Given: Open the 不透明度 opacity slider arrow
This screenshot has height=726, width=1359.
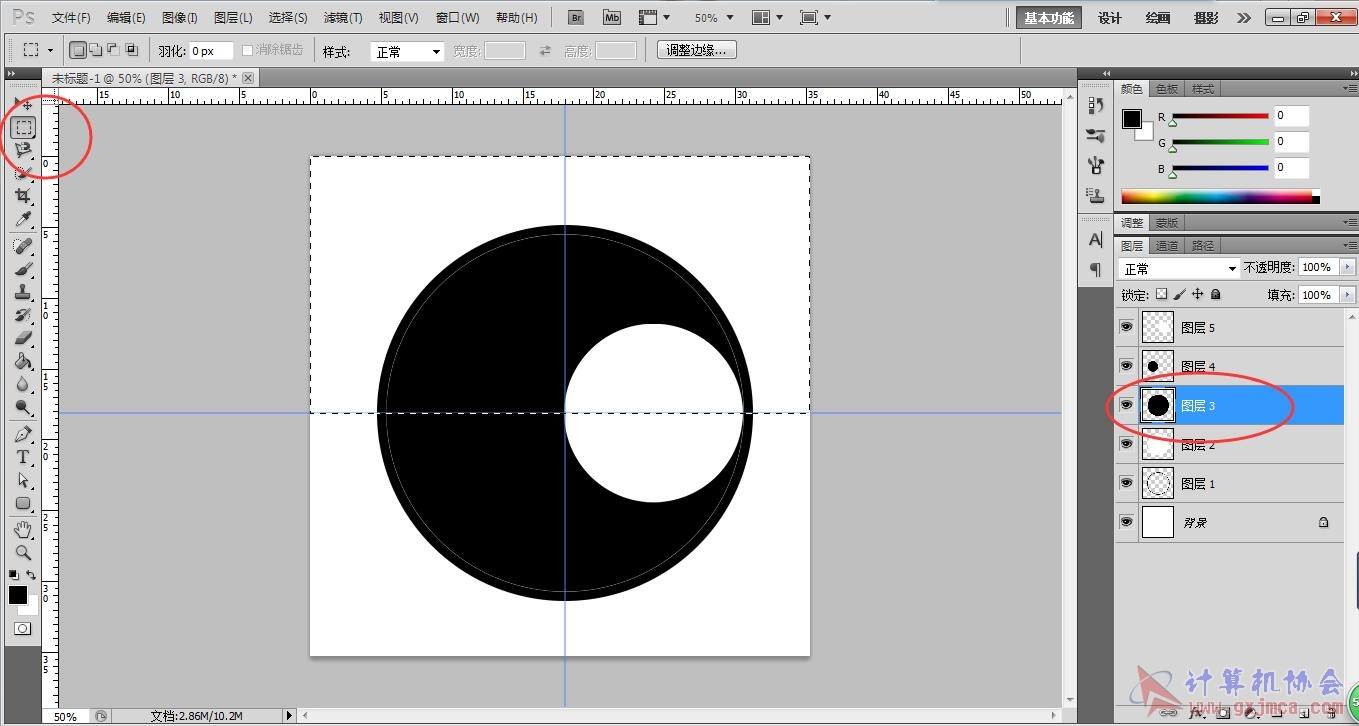Looking at the screenshot, I should pos(1348,268).
